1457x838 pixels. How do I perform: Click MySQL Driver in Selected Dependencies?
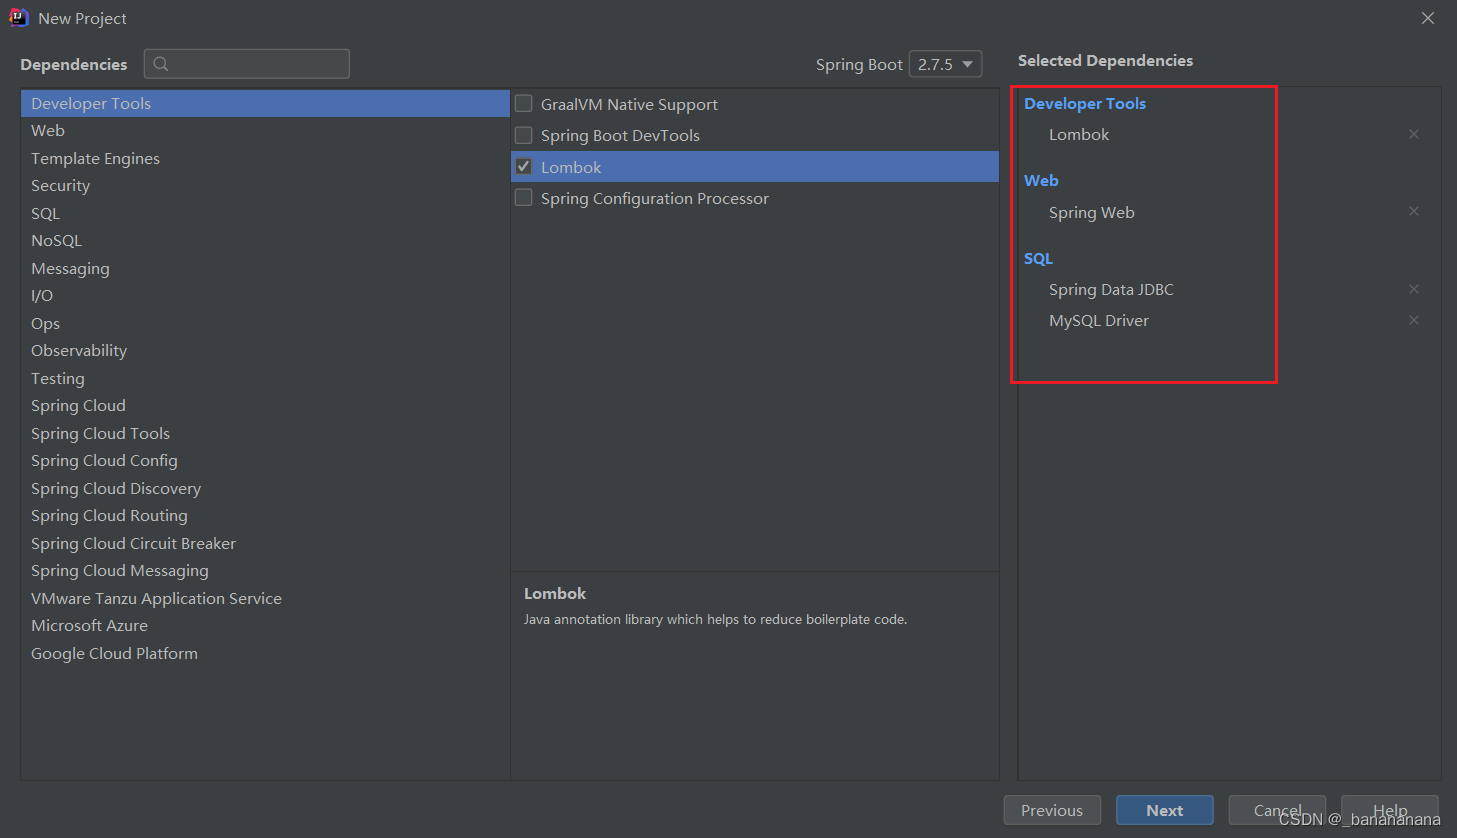(1099, 320)
